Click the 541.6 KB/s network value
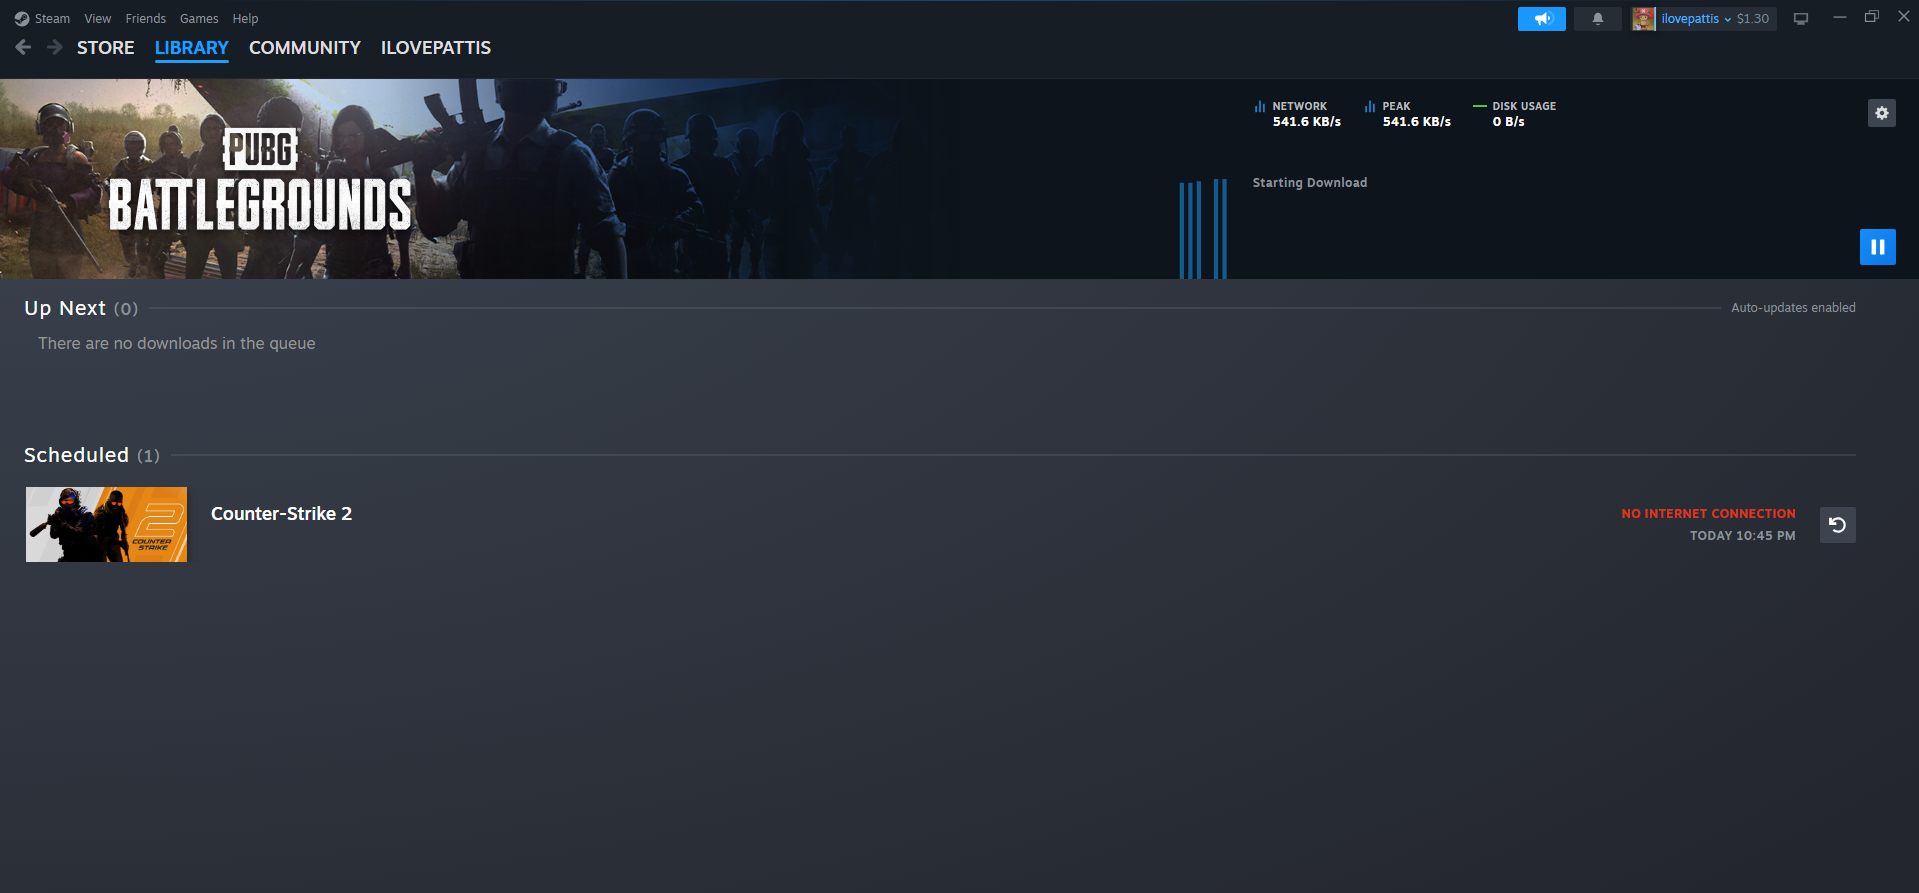The image size is (1919, 893). [x=1307, y=122]
